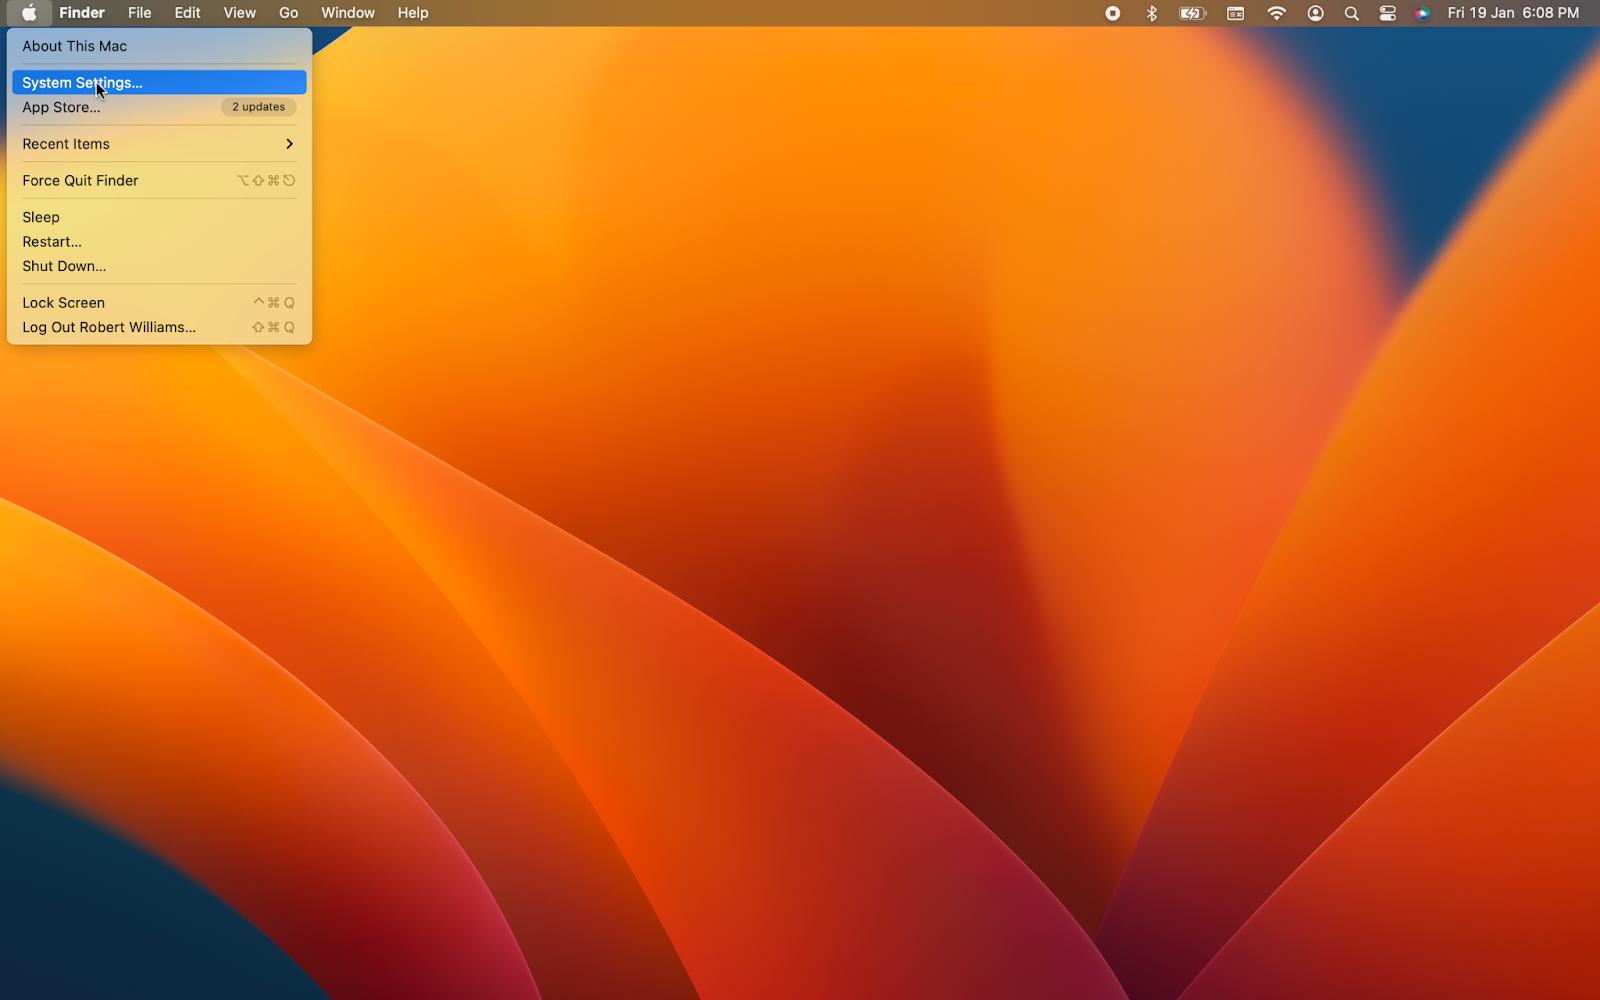Expand the Recent Items submenu arrow
The width and height of the screenshot is (1600, 1000).
289,144
